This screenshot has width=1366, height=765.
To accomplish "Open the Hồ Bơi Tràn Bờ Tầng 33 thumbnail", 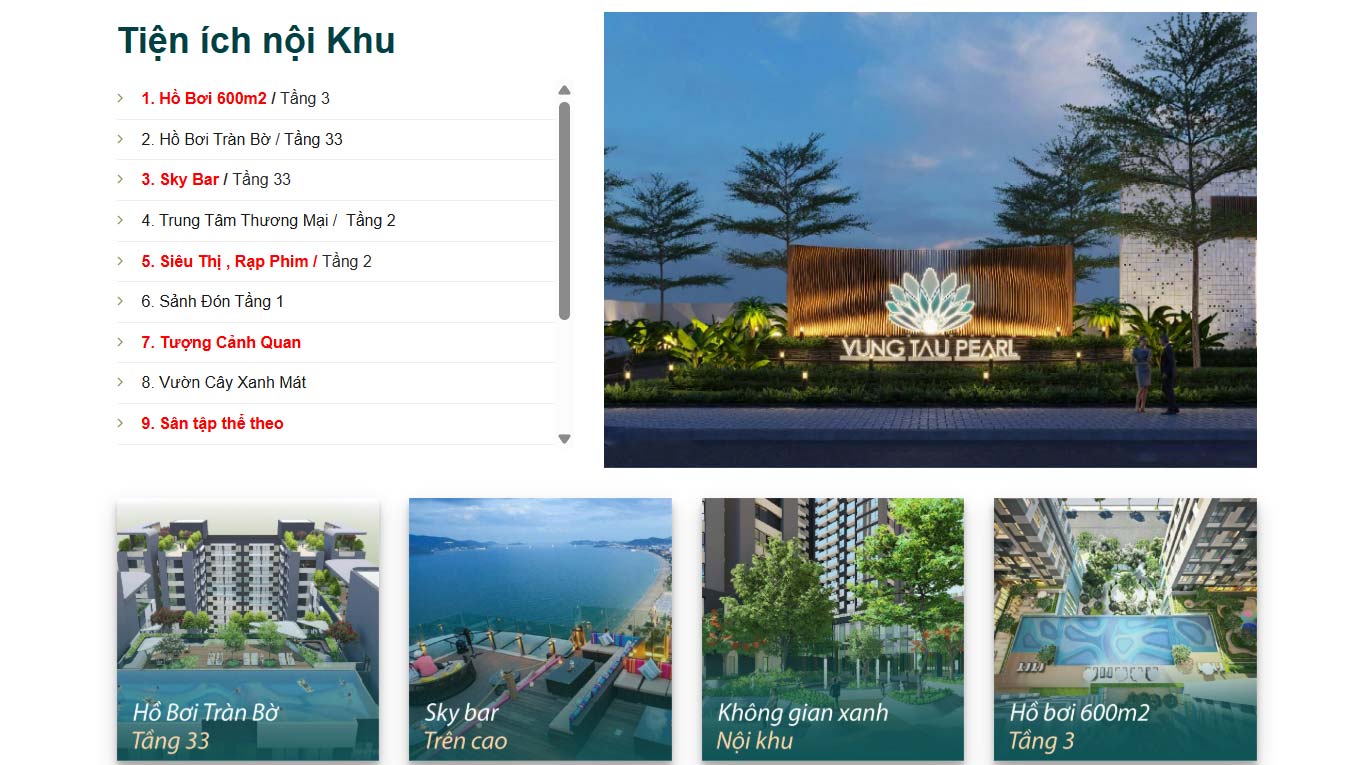I will [248, 629].
